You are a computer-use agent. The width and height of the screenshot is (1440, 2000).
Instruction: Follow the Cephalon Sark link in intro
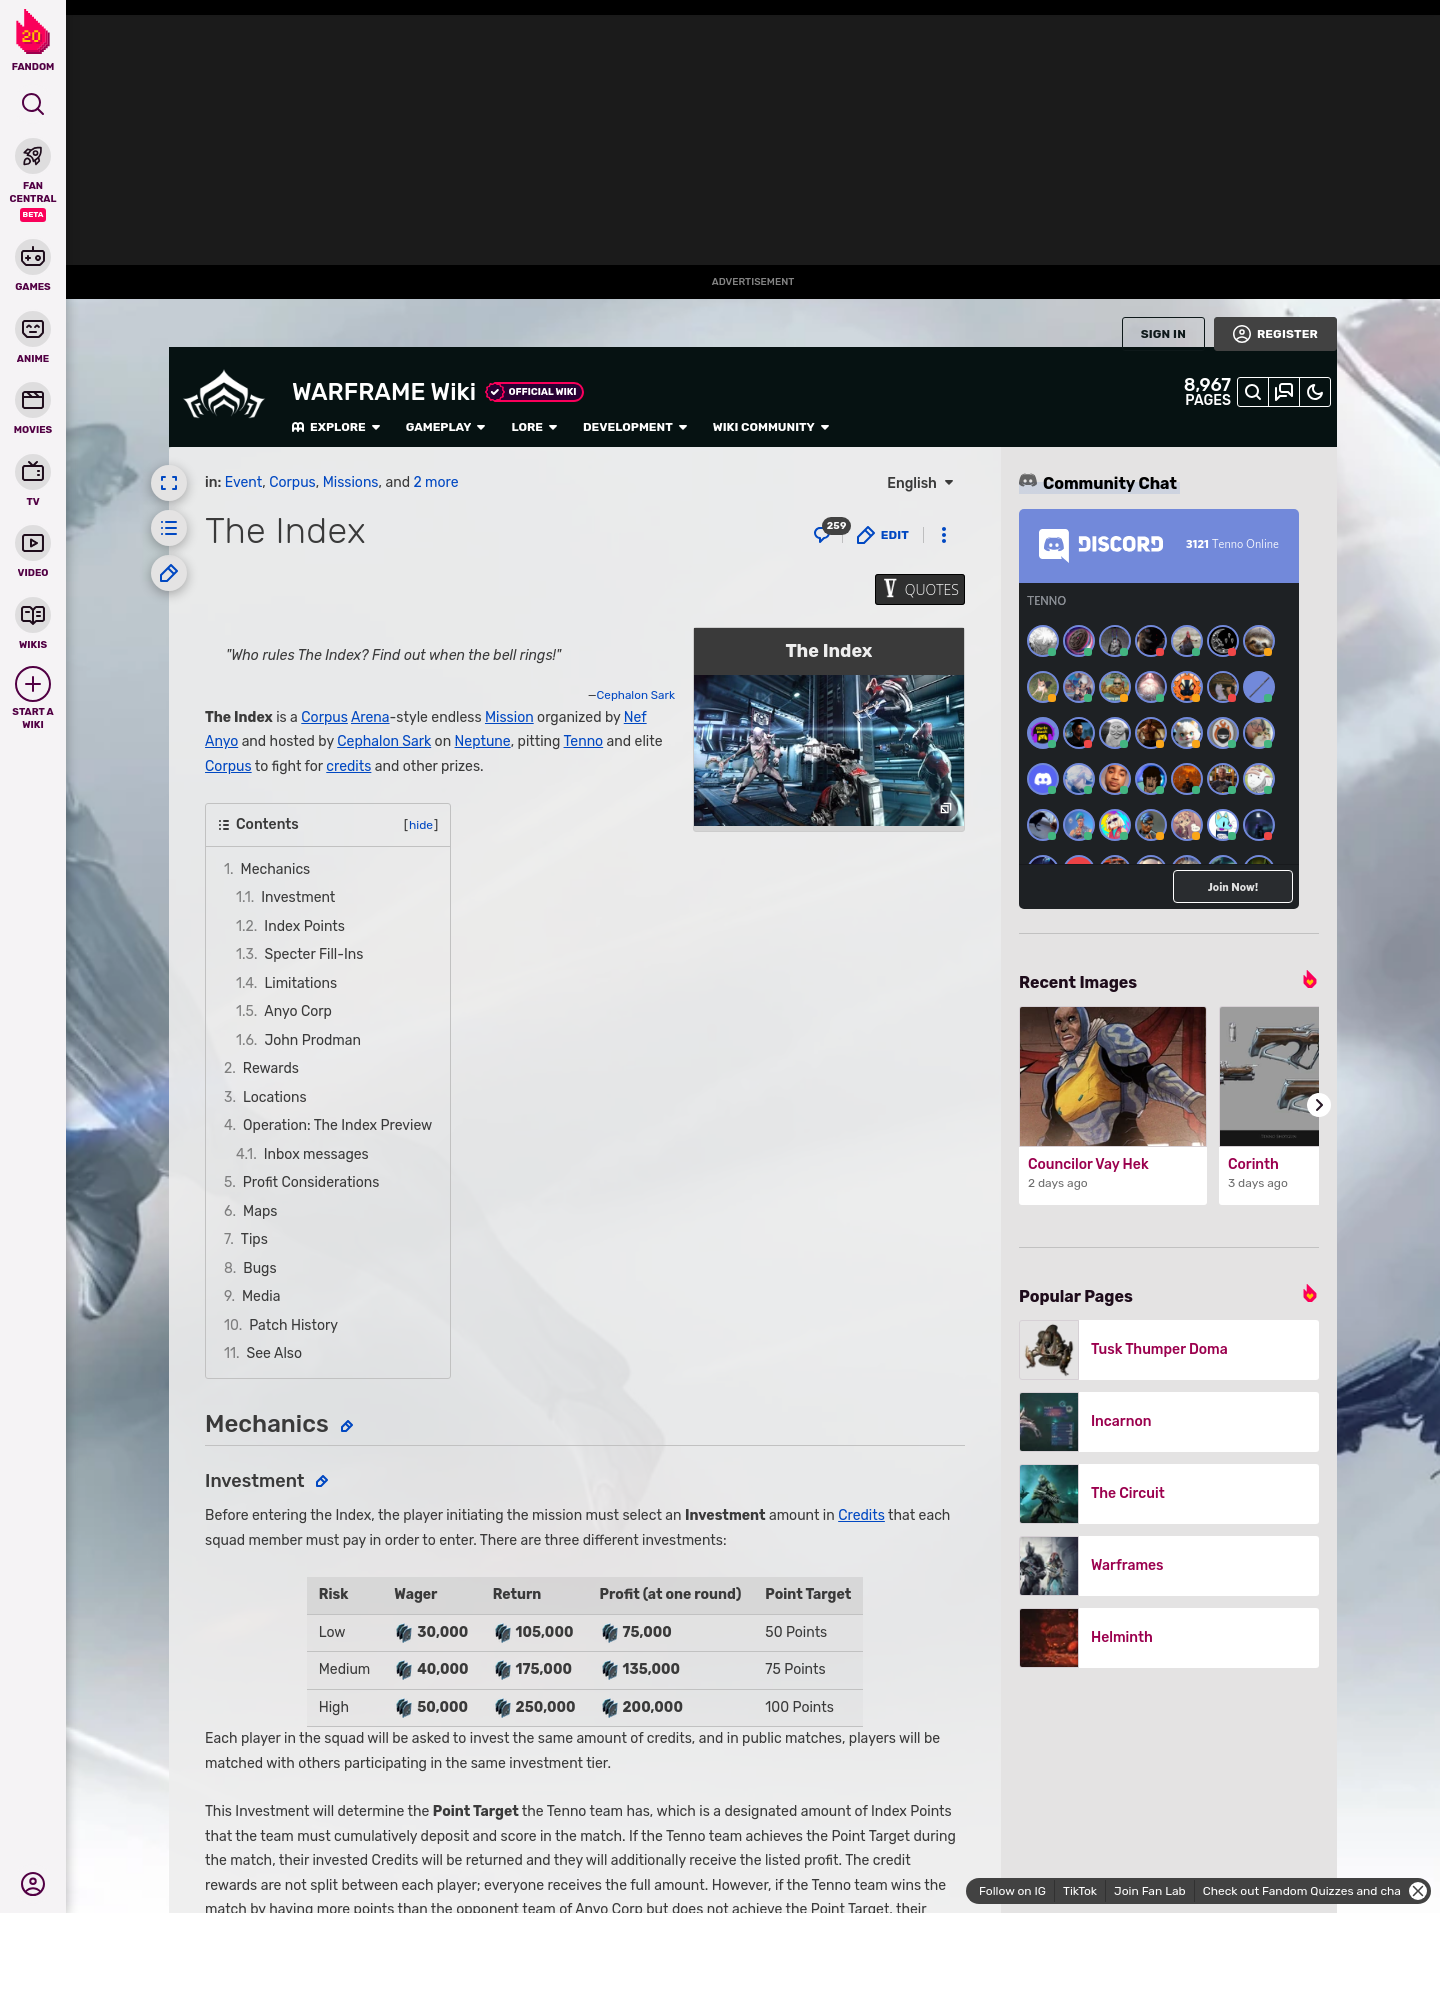click(384, 741)
